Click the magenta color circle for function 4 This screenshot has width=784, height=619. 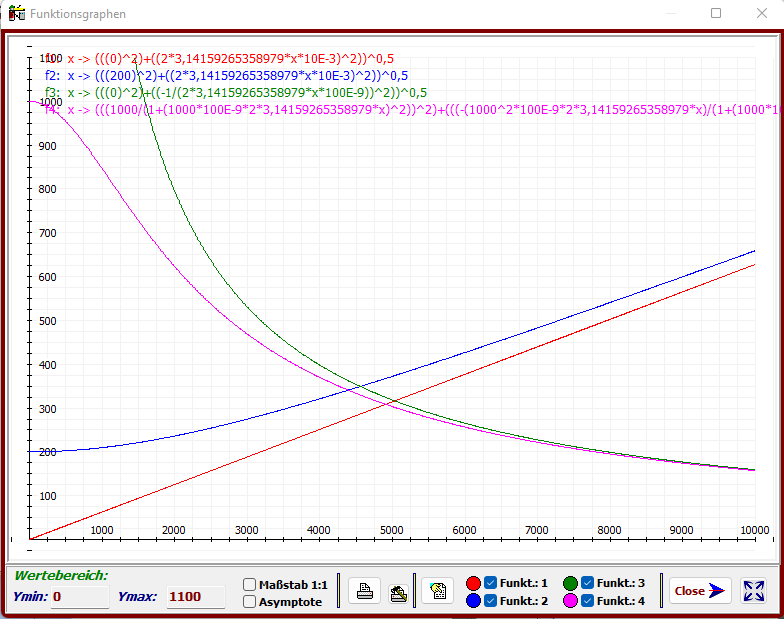click(x=571, y=601)
